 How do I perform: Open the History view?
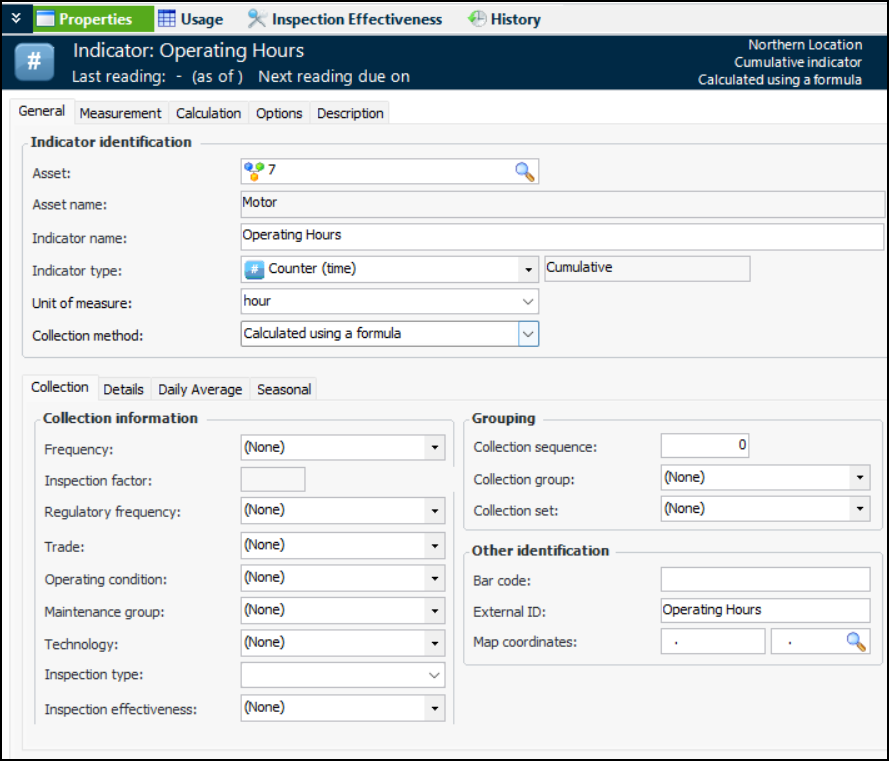tap(505, 19)
